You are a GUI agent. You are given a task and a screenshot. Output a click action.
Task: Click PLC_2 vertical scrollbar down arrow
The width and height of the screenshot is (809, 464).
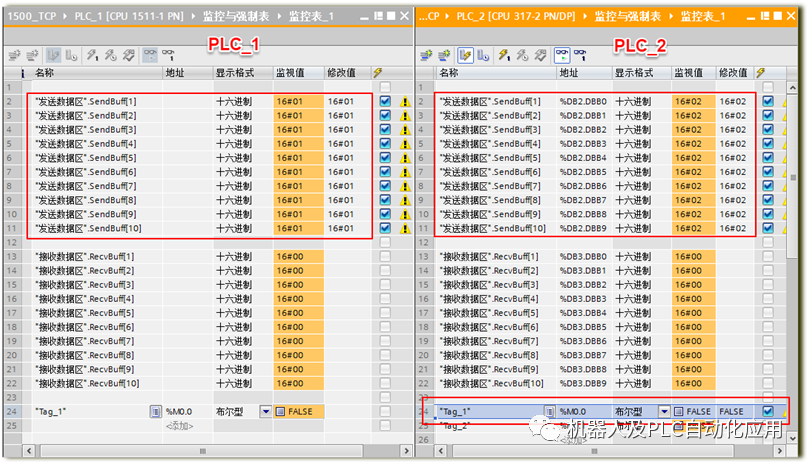pyautogui.click(x=792, y=438)
